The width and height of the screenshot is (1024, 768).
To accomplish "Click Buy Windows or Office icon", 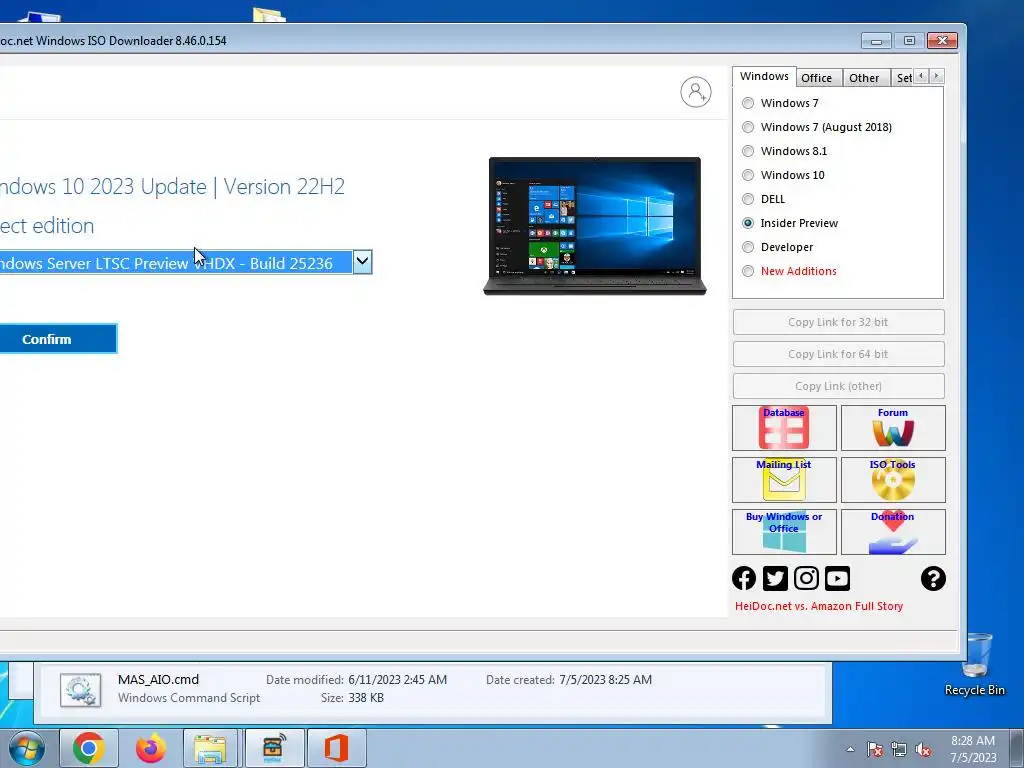I will [784, 532].
